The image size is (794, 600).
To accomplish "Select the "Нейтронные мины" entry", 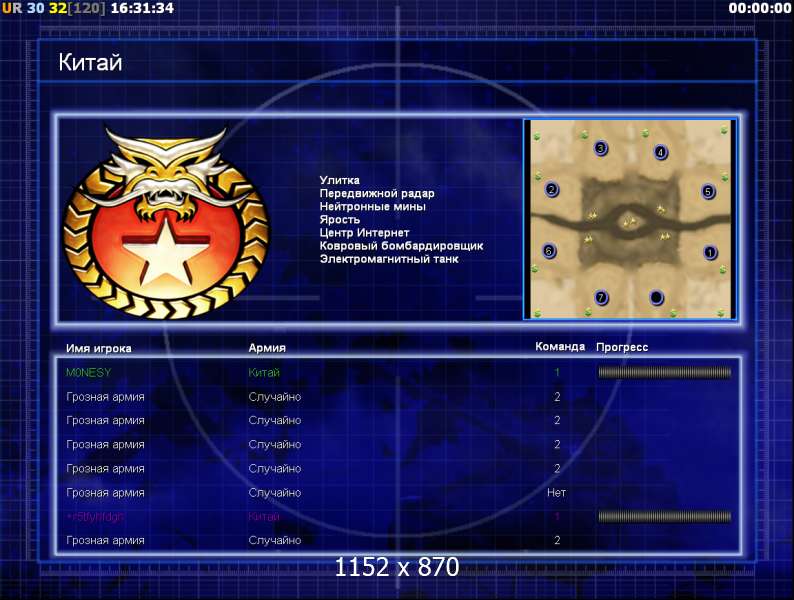I will point(372,207).
